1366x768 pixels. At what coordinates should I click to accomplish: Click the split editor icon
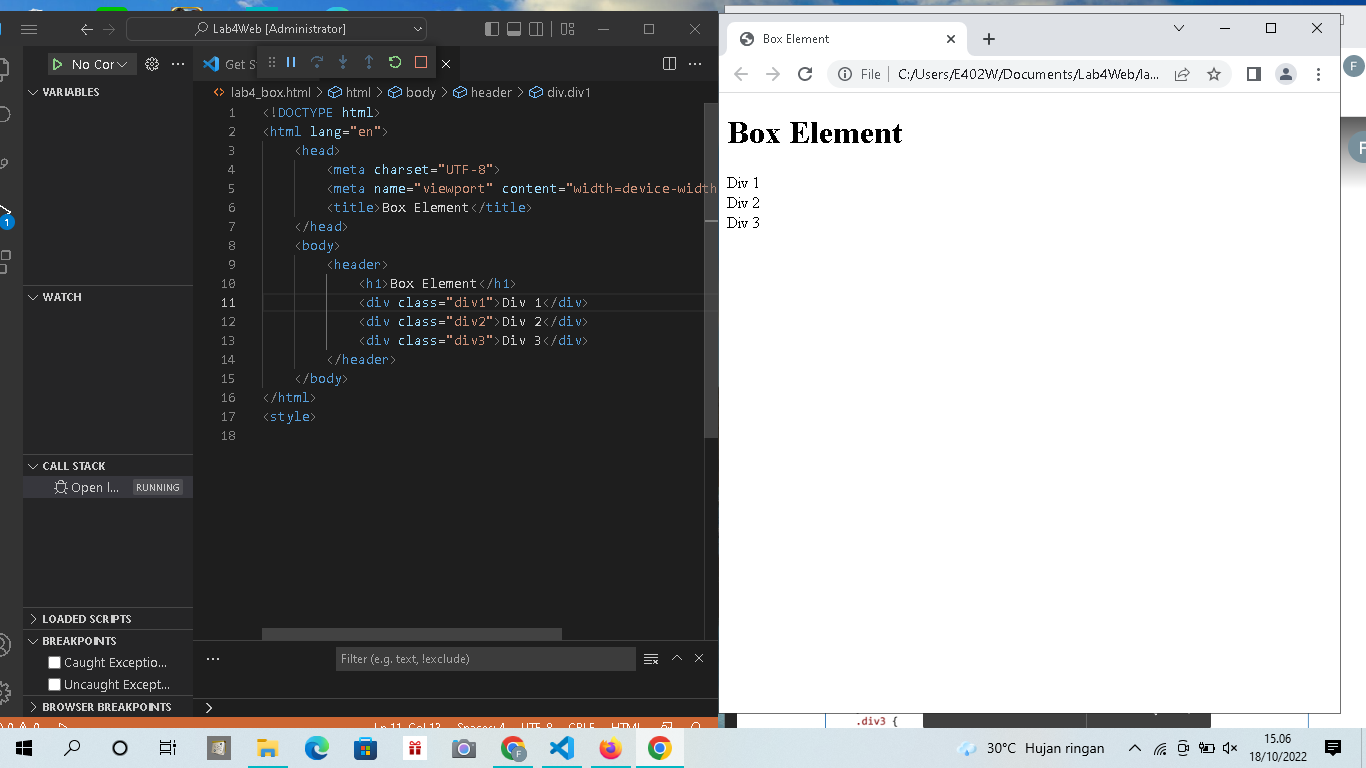[x=668, y=63]
